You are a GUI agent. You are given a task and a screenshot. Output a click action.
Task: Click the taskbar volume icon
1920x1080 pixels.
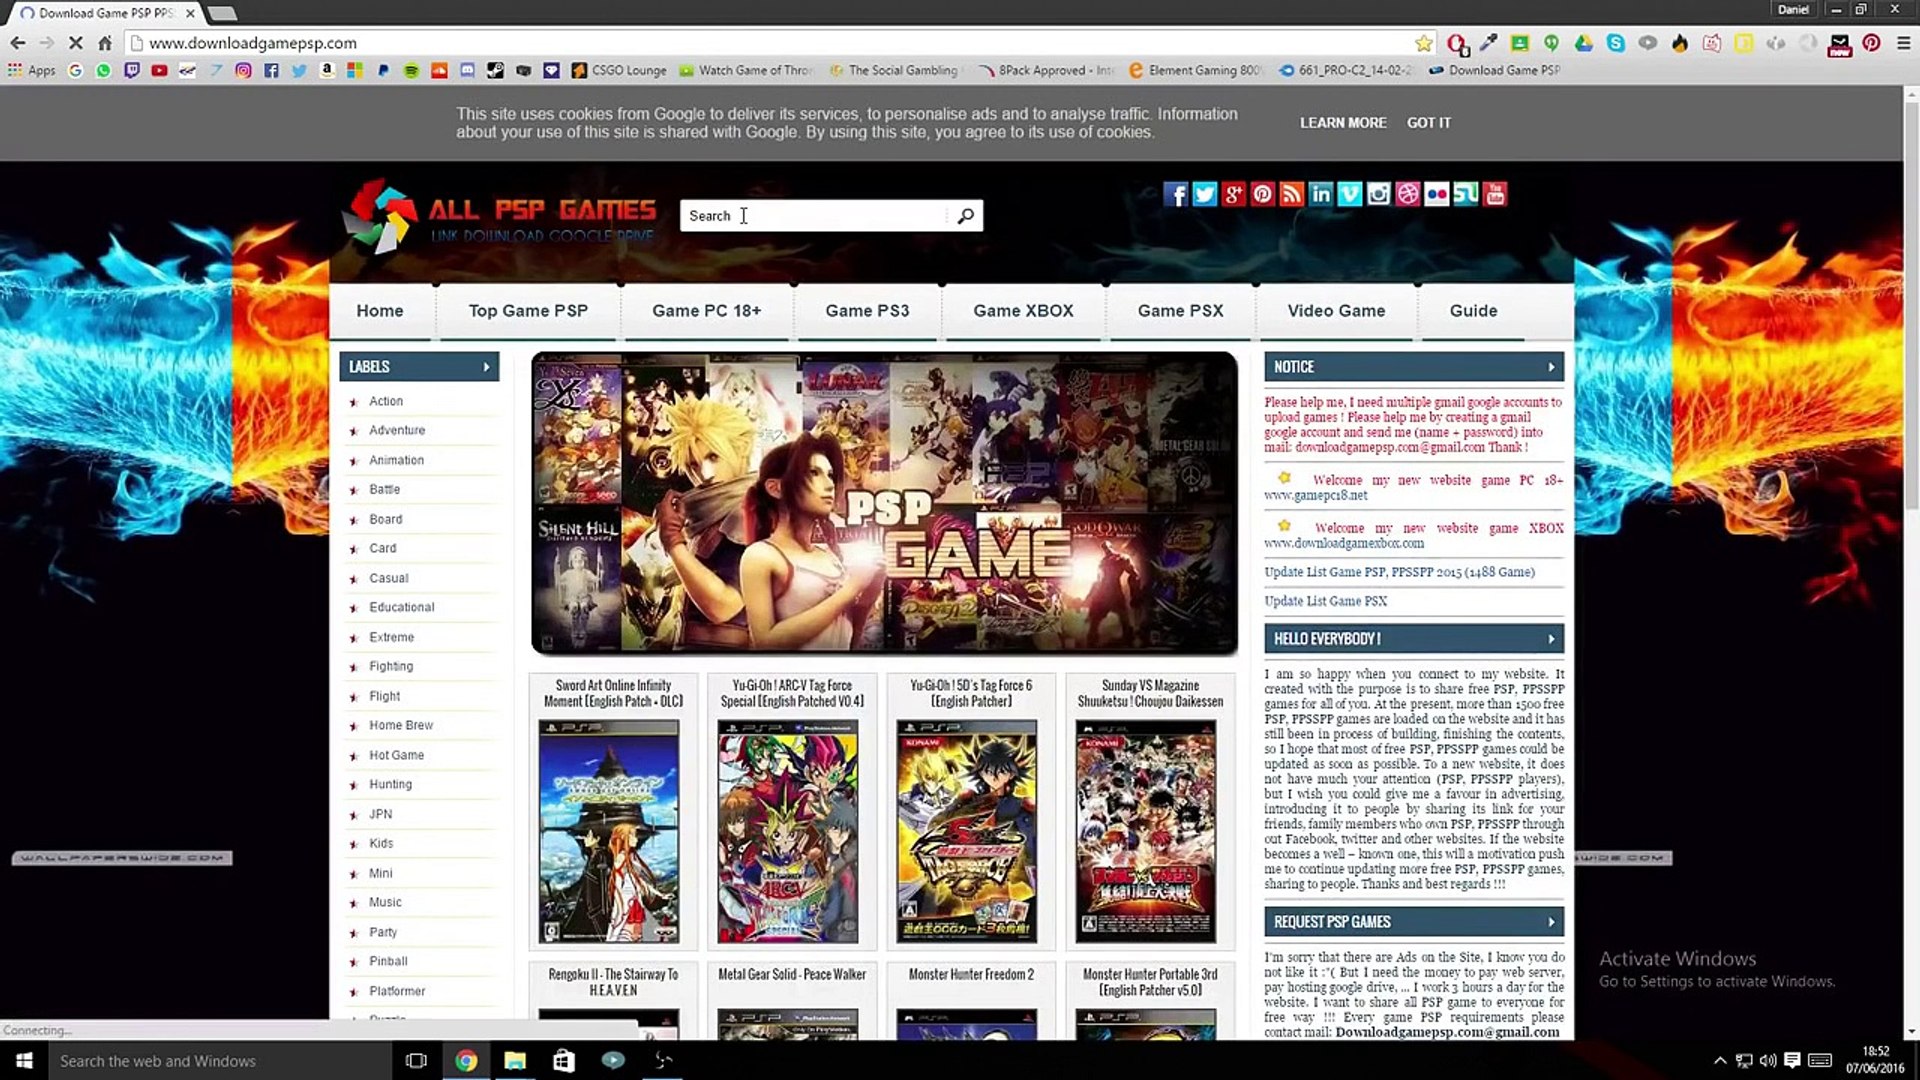tap(1768, 1061)
